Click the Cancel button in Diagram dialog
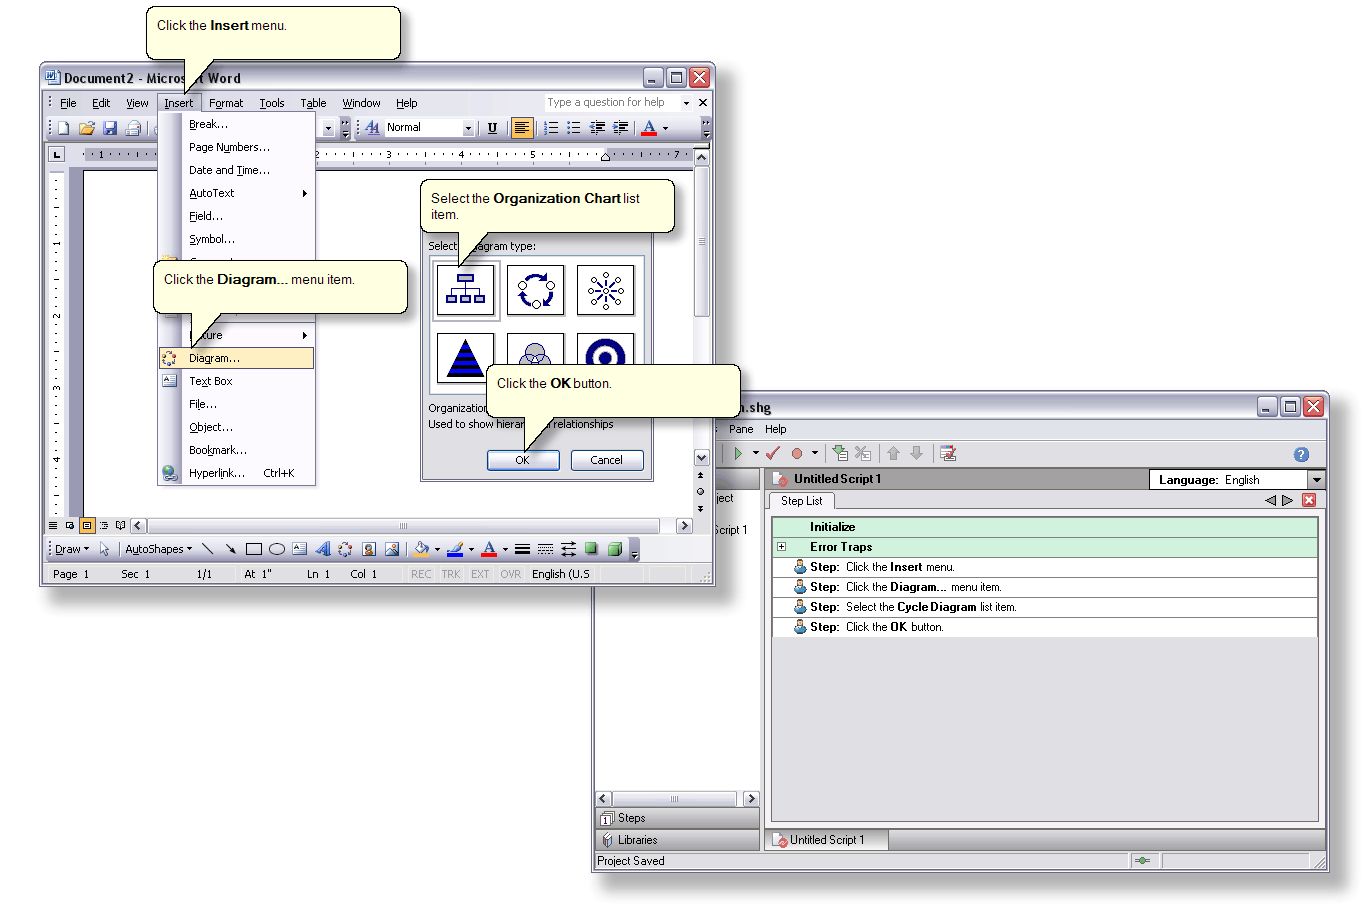Viewport: 1372px width, 910px height. [x=607, y=460]
